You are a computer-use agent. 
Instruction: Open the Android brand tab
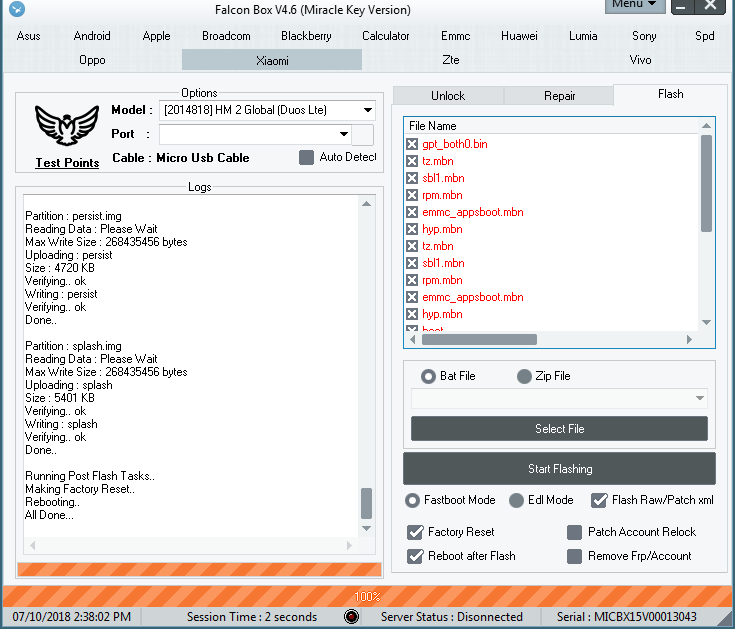tap(92, 36)
